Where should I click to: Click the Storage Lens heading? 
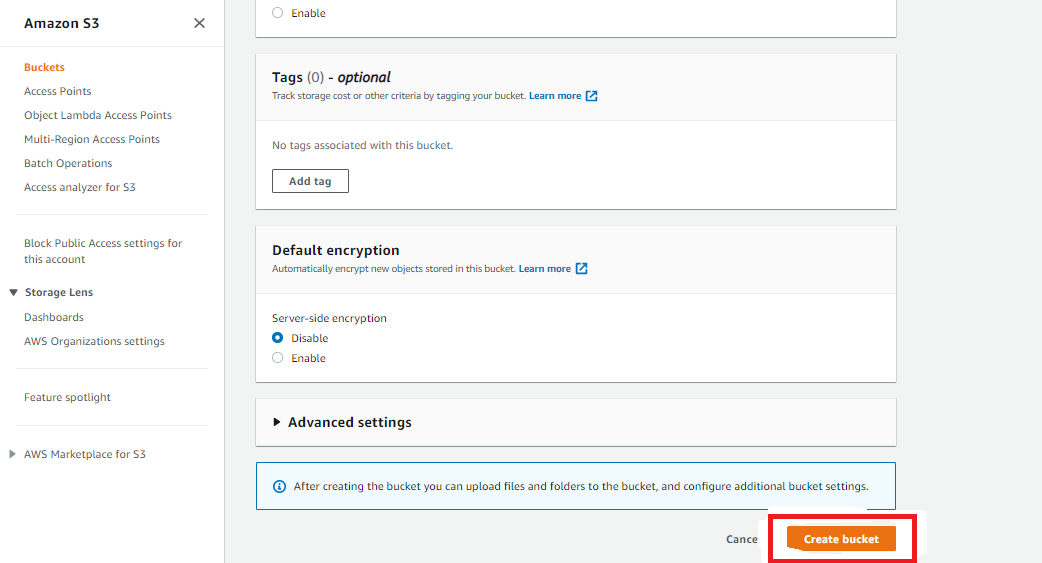(x=59, y=292)
